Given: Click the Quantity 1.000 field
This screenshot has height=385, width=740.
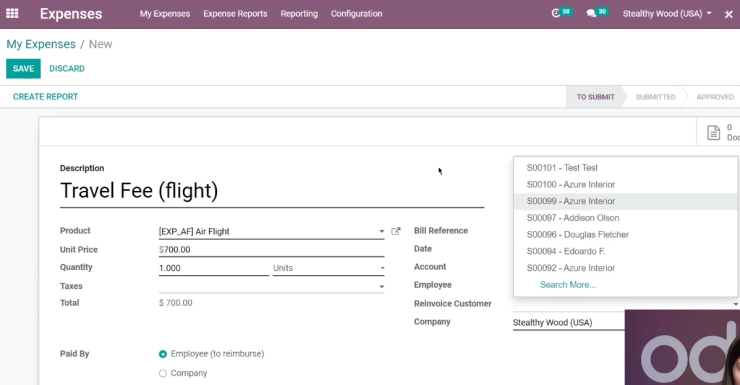Looking at the screenshot, I should coord(214,268).
